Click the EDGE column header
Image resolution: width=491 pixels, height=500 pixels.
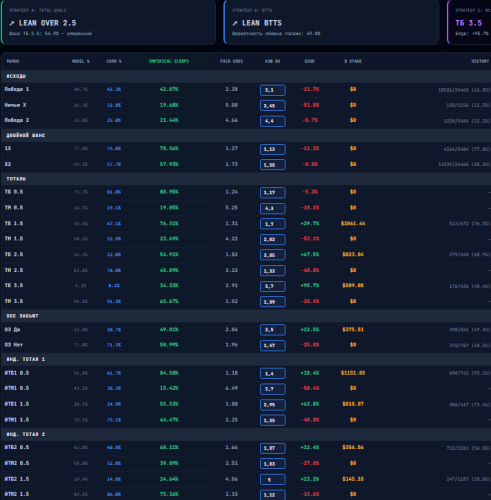pos(310,61)
